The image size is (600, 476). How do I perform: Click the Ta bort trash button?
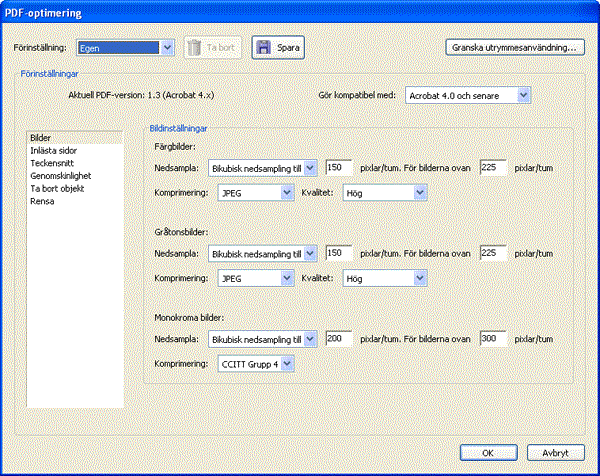213,48
